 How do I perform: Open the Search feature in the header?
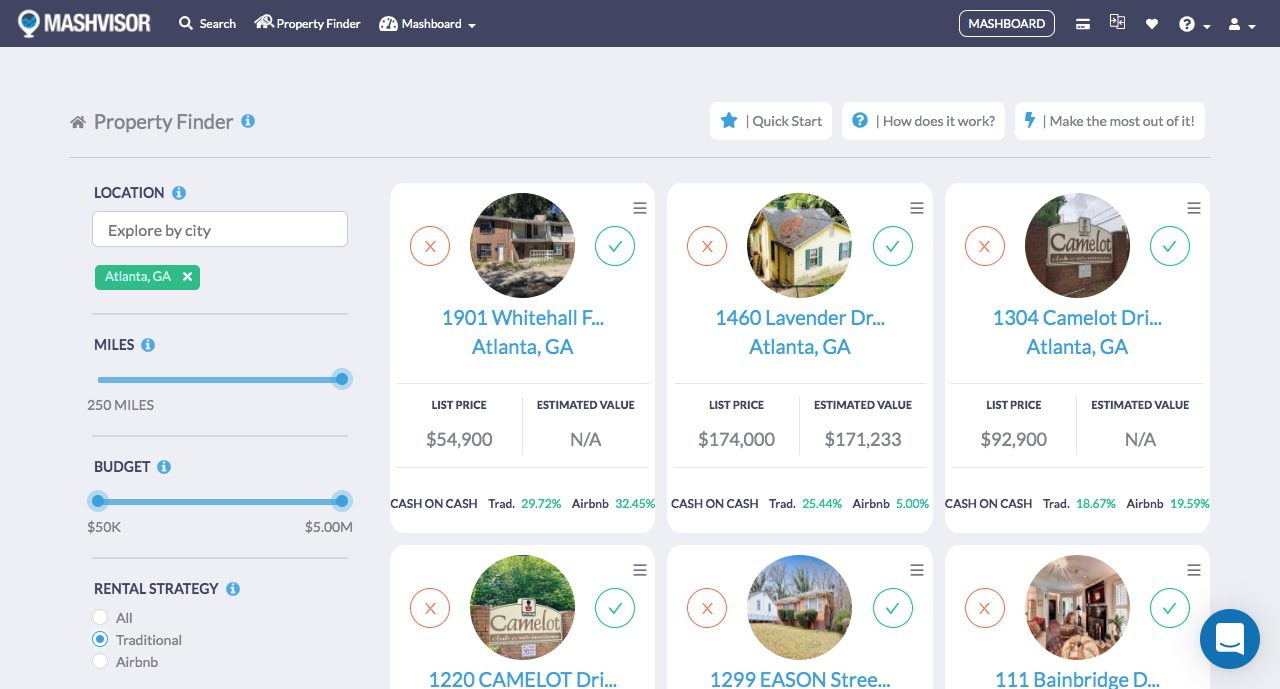(207, 23)
